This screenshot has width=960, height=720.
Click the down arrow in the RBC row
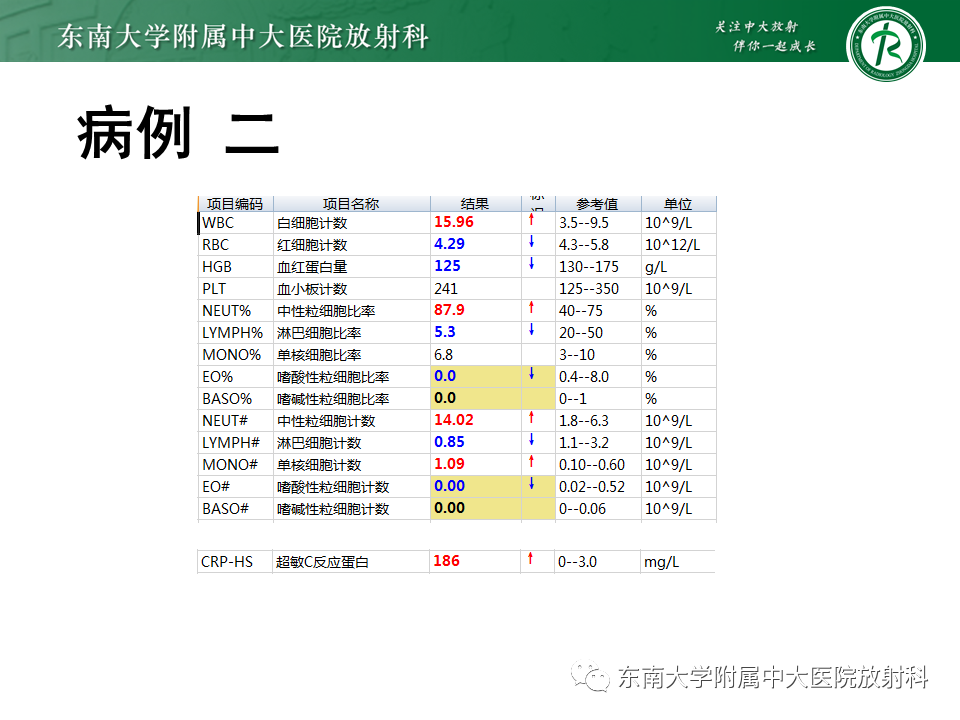tap(531, 241)
